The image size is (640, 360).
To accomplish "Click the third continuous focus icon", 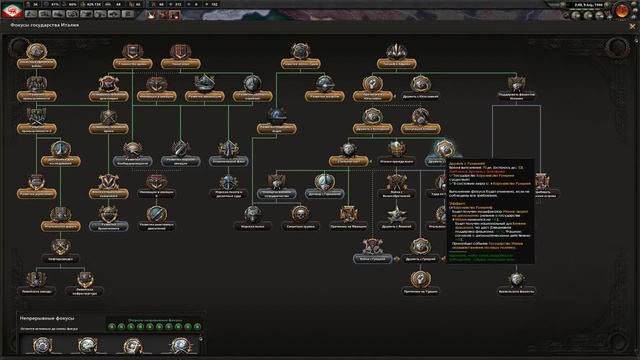I will click(133, 345).
